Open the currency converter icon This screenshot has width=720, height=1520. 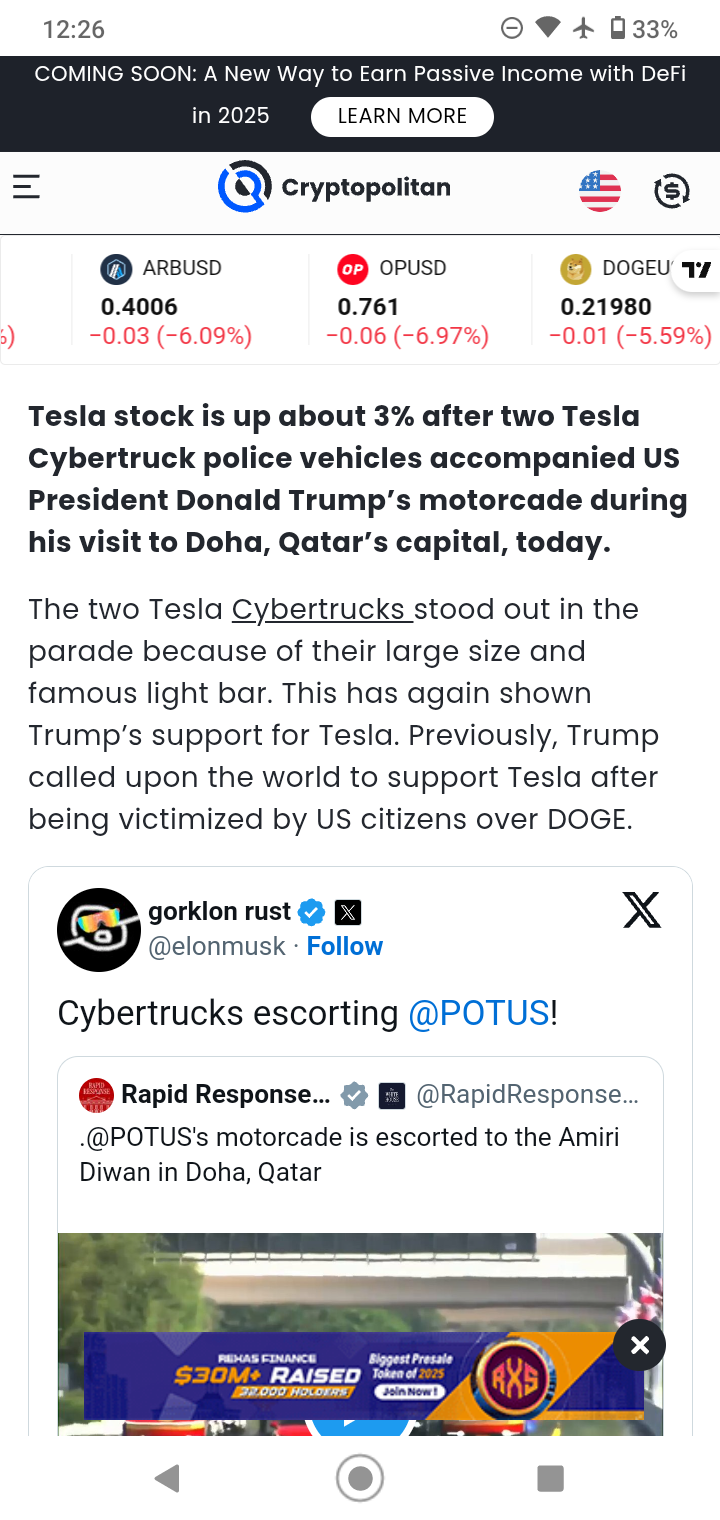(x=671, y=190)
